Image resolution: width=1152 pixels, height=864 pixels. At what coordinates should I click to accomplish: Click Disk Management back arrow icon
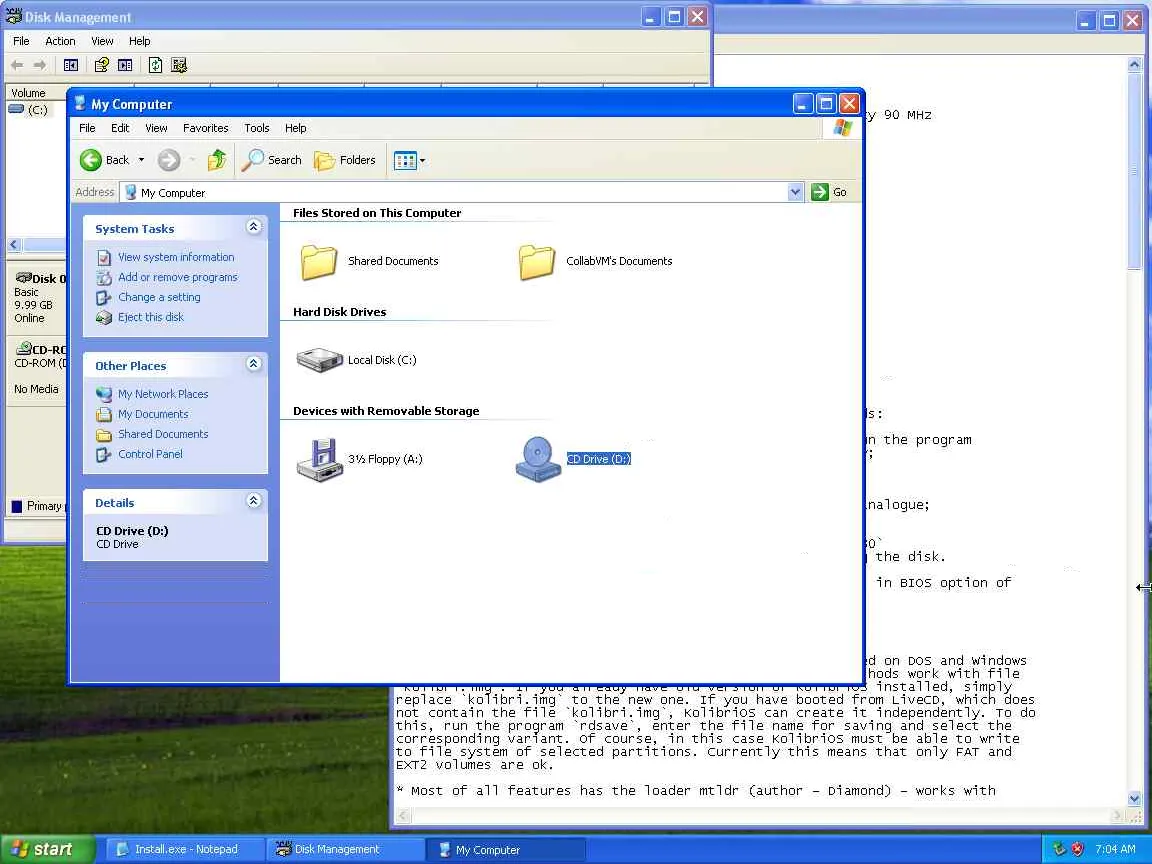pyautogui.click(x=17, y=65)
